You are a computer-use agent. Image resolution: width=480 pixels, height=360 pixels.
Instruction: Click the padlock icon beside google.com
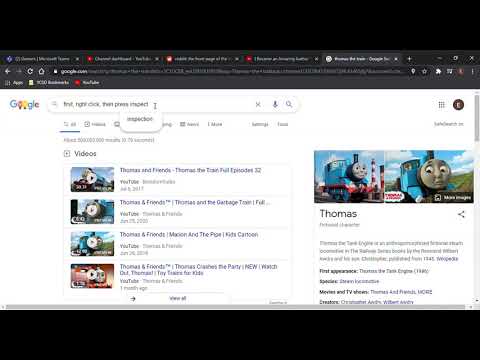click(x=55, y=71)
